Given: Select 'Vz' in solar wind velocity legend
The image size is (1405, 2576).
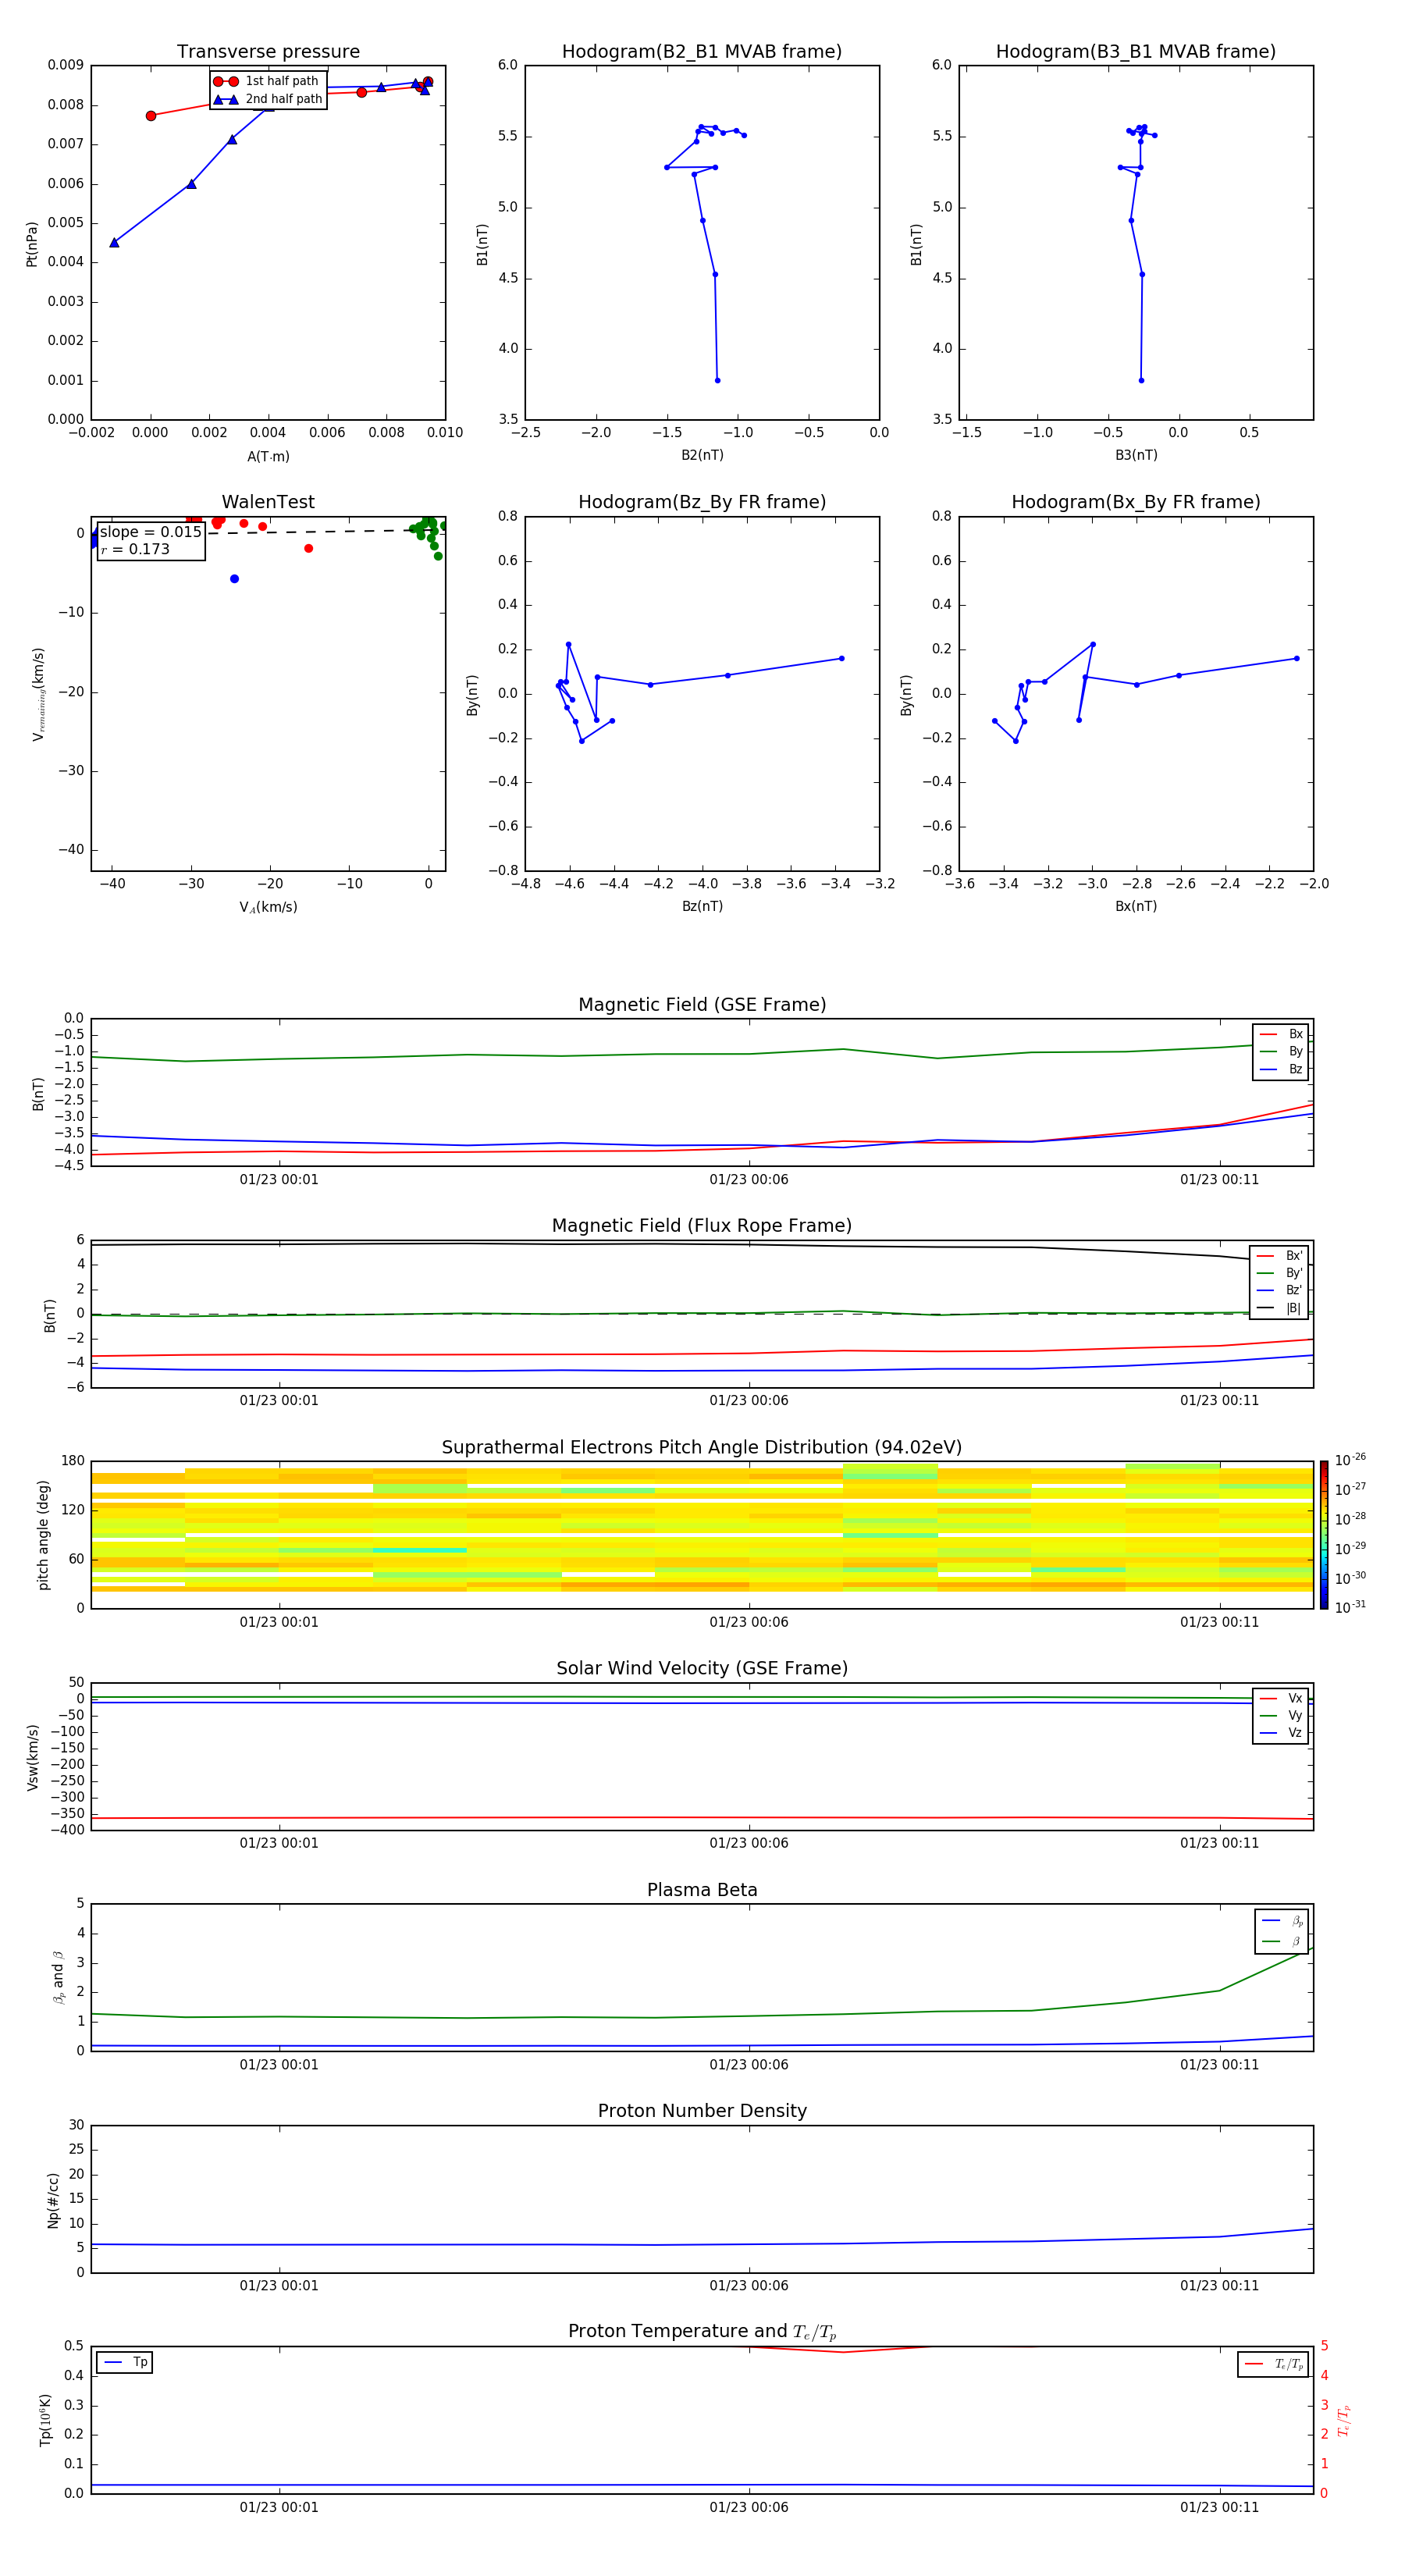Looking at the screenshot, I should (x=1281, y=1733).
